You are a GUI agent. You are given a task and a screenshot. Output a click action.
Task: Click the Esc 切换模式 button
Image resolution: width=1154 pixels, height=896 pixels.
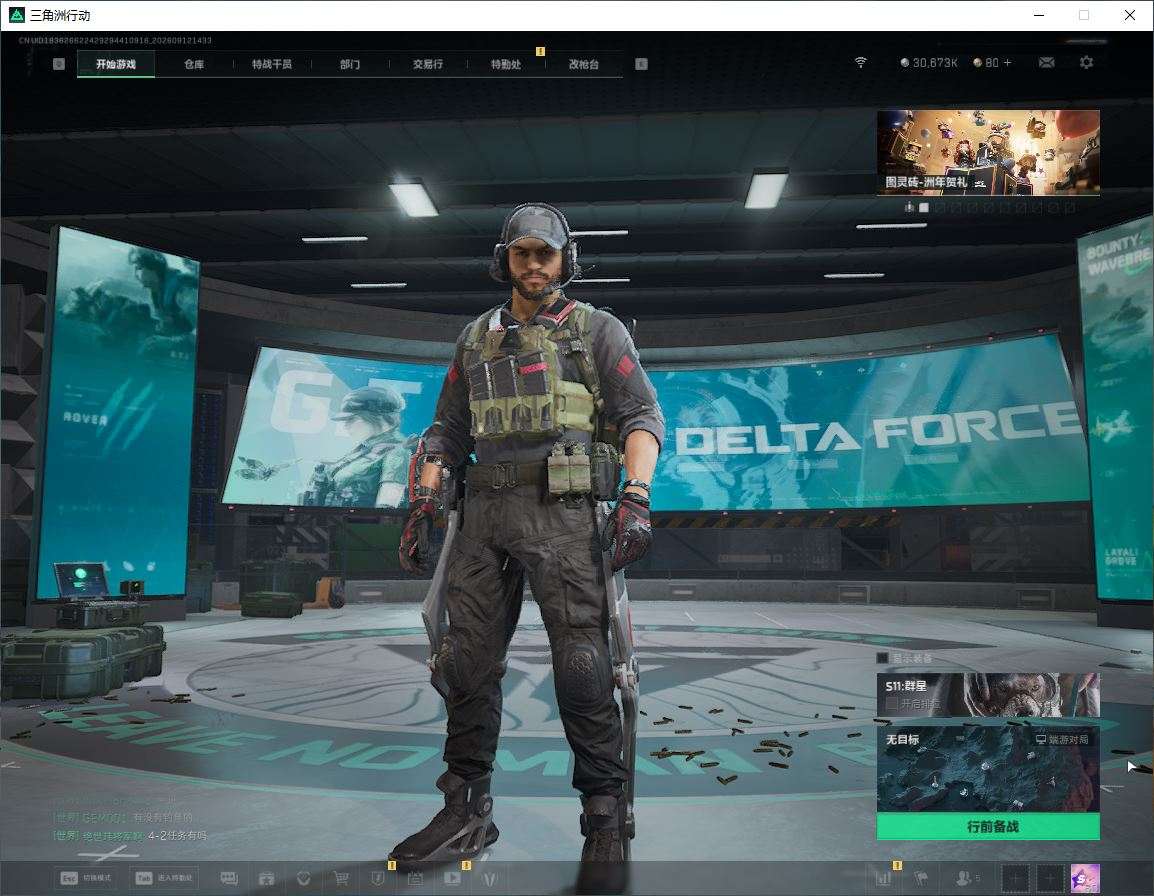[86, 878]
